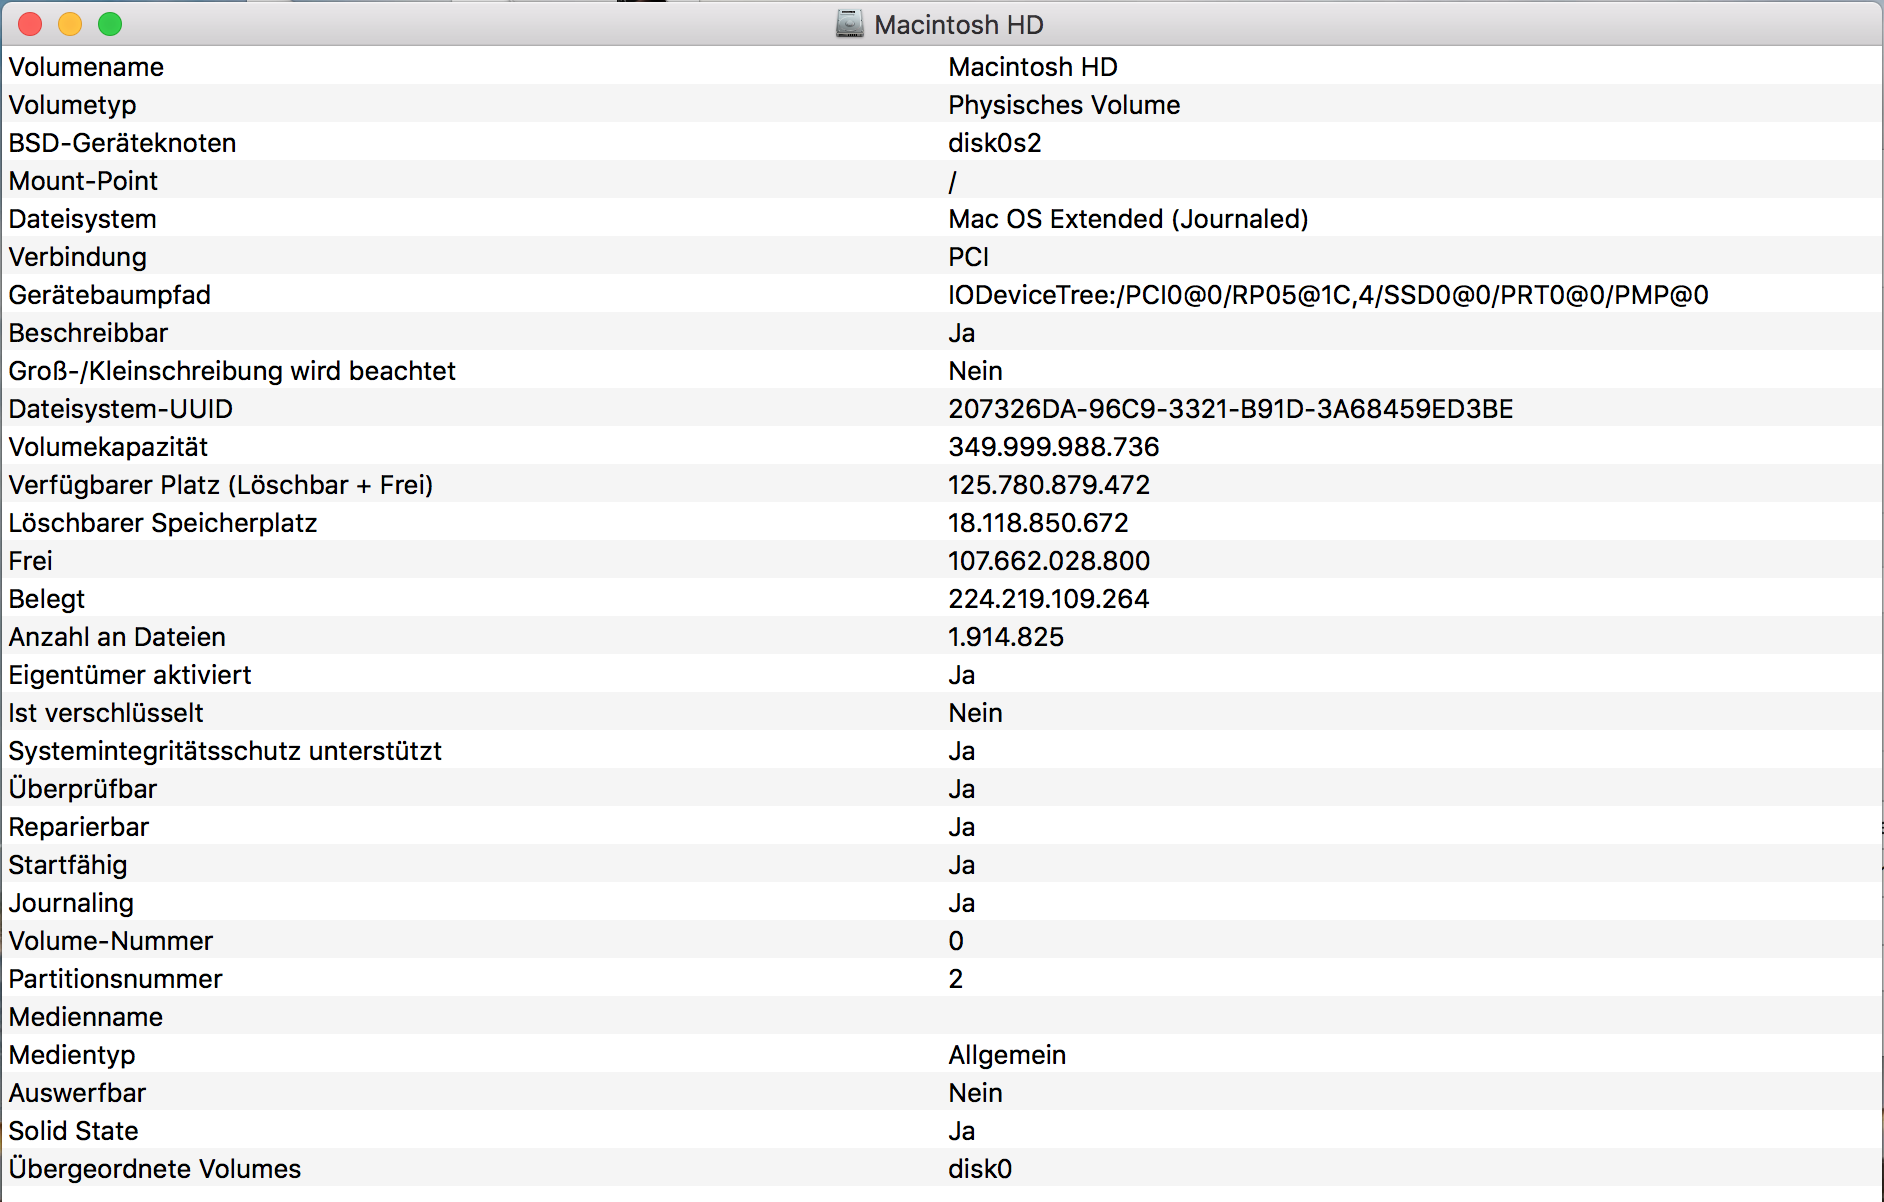Select the Volumekapazität row label
This screenshot has height=1202, width=1884.
[108, 447]
